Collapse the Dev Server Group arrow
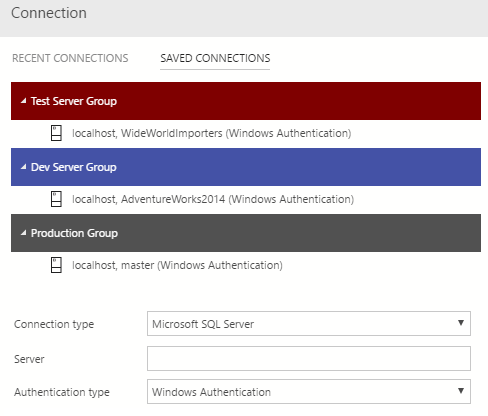488x416 pixels. point(23,167)
